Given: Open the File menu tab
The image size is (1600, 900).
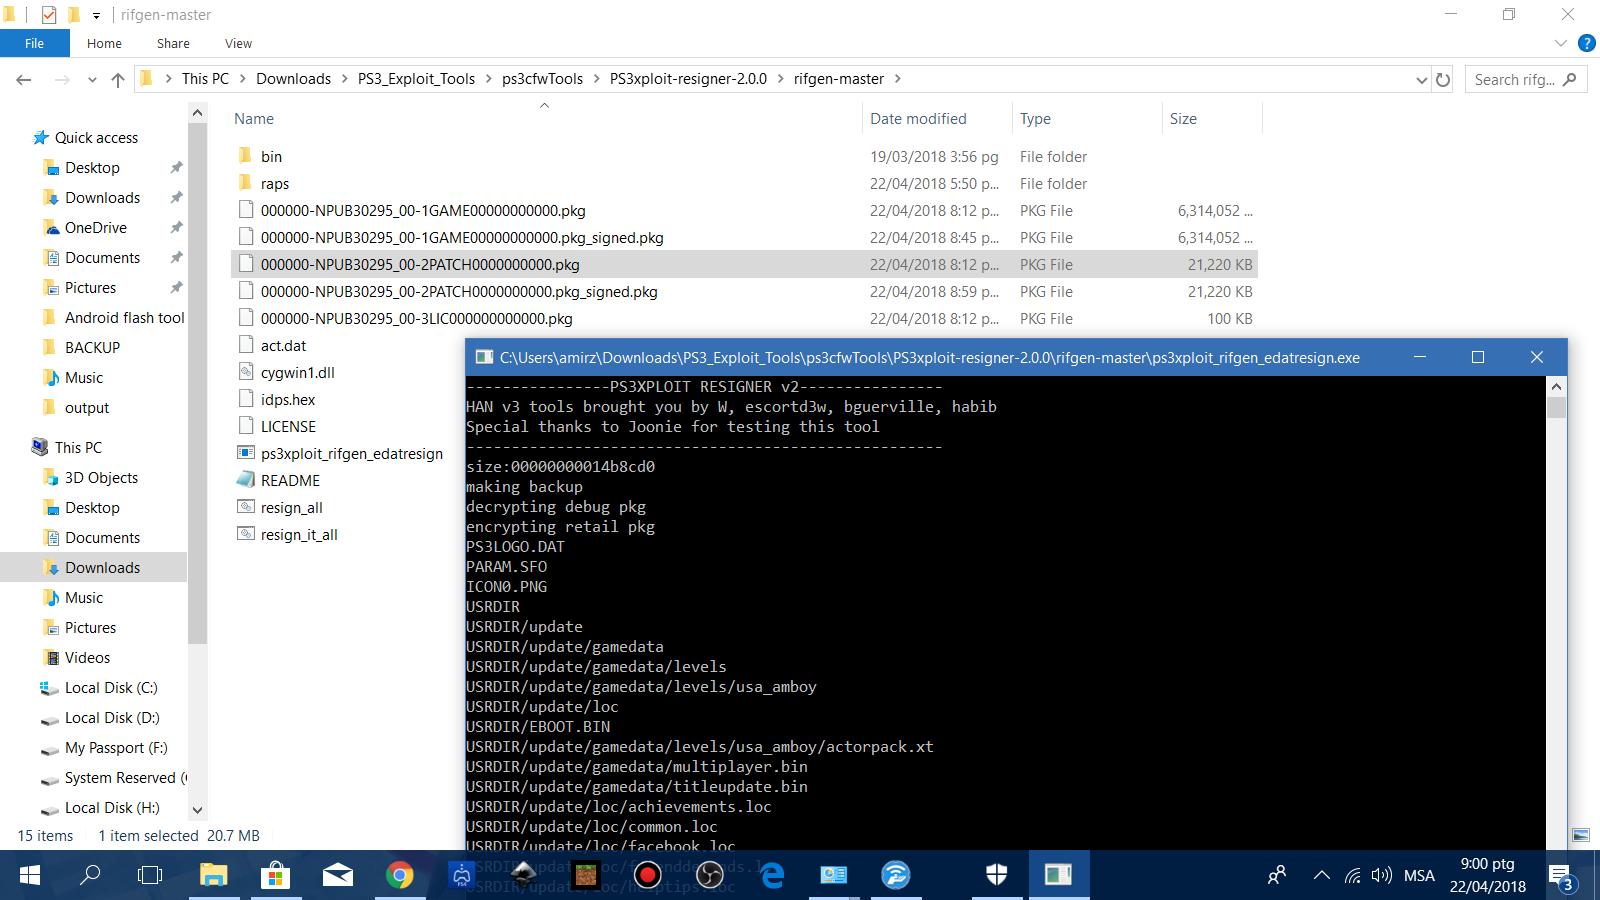Looking at the screenshot, I should (x=35, y=43).
